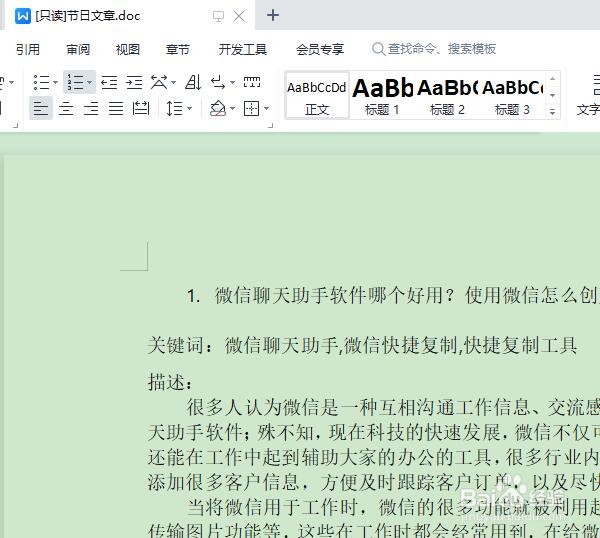Image resolution: width=600 pixels, height=538 pixels.
Task: Click the sort A-Z icon
Action: click(x=193, y=82)
